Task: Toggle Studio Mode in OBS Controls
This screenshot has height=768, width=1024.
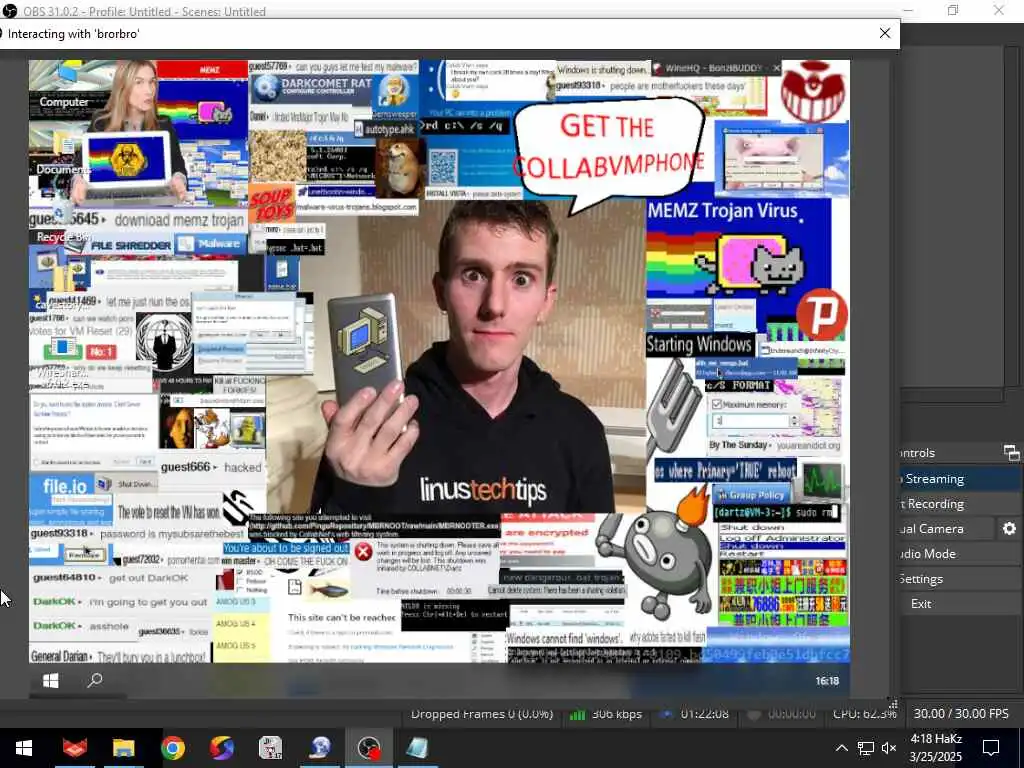Action: point(960,553)
